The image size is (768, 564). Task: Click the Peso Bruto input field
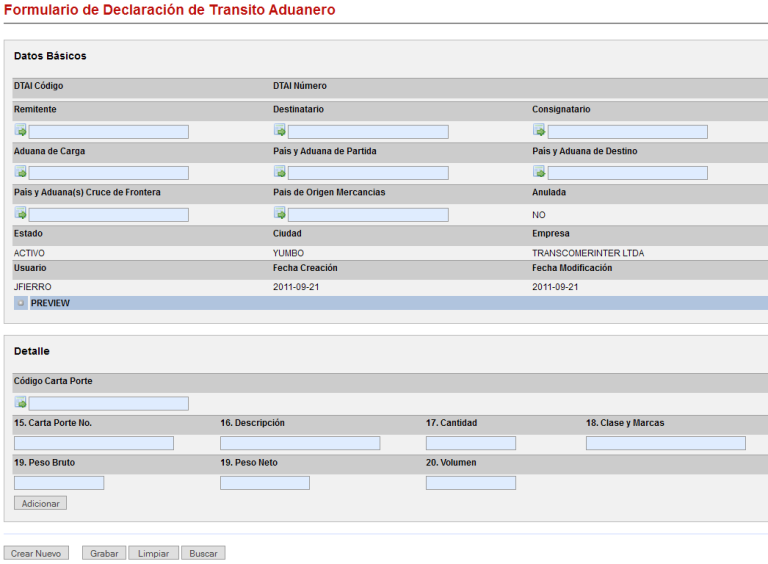pyautogui.click(x=59, y=483)
